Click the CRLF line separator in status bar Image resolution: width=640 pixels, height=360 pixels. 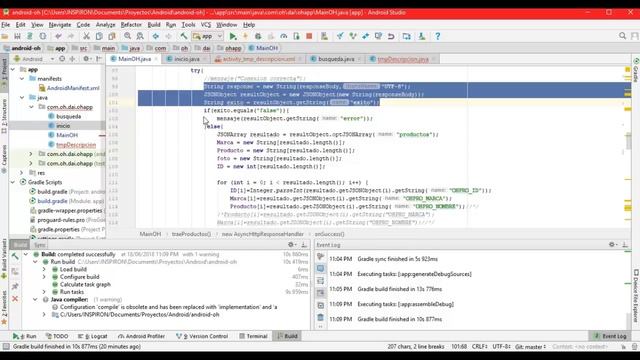479,347
